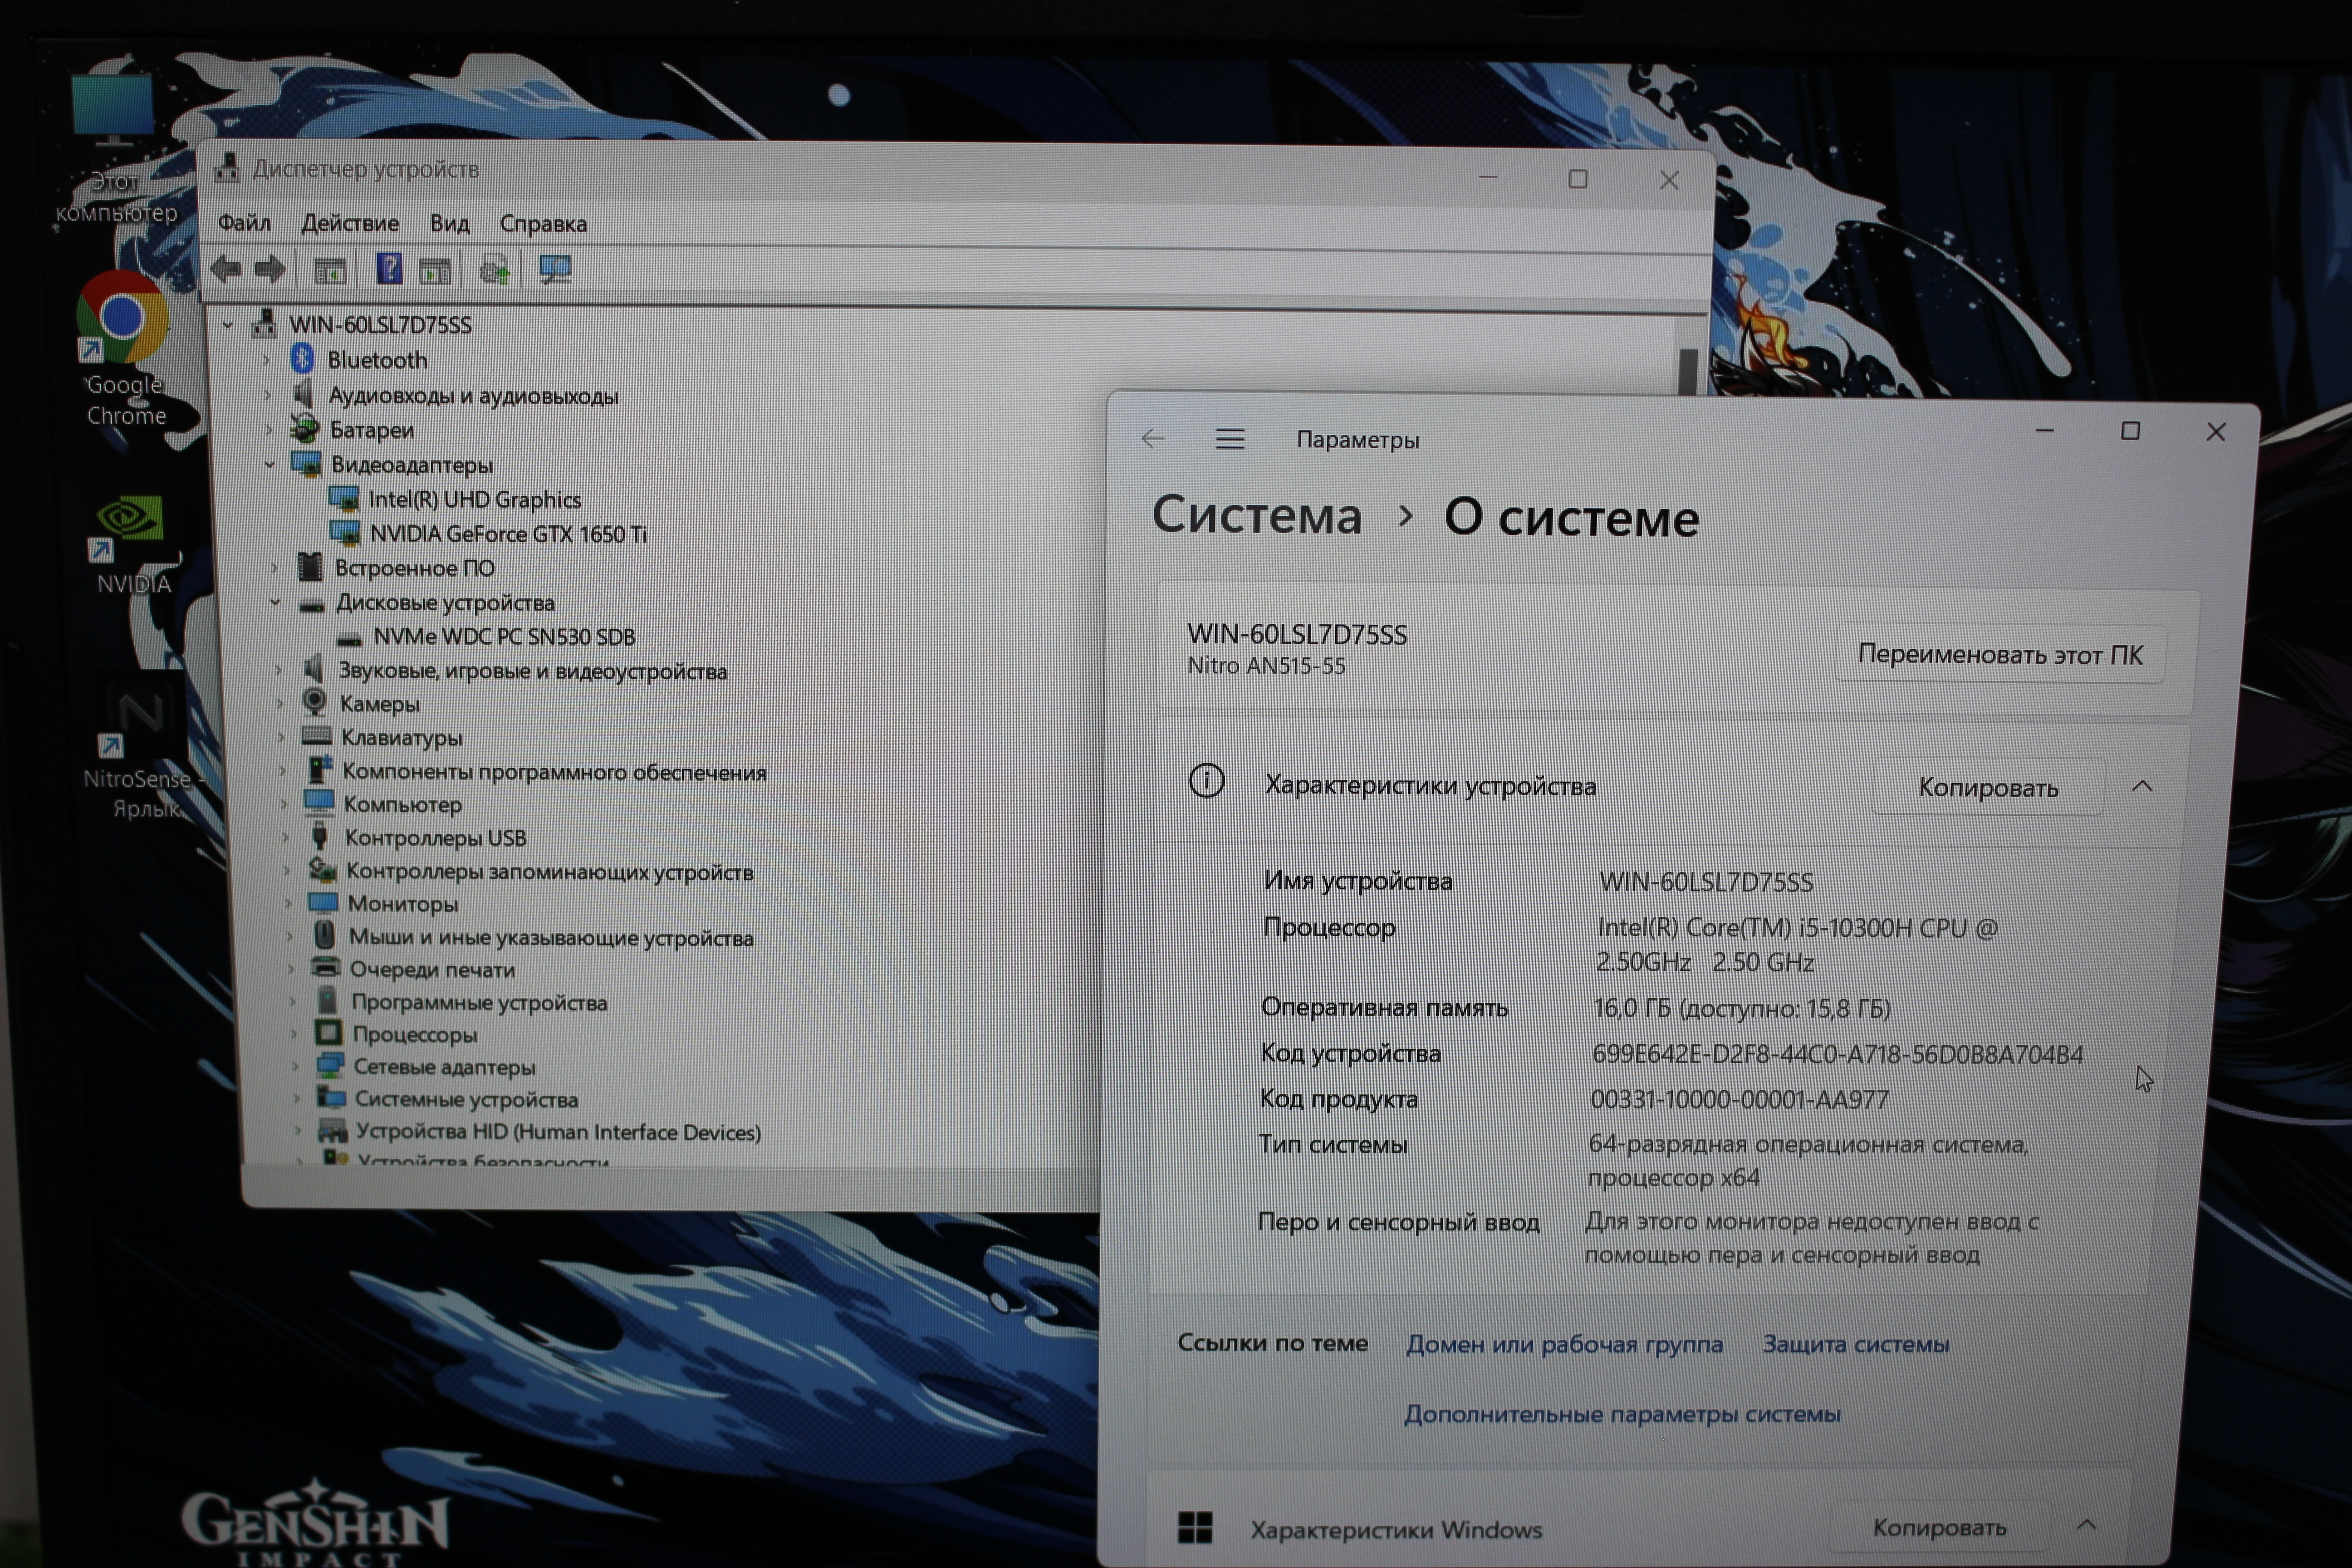This screenshot has height=1568, width=2352.
Task: Click the Переименовать этот ПК button
Action: (x=1999, y=654)
